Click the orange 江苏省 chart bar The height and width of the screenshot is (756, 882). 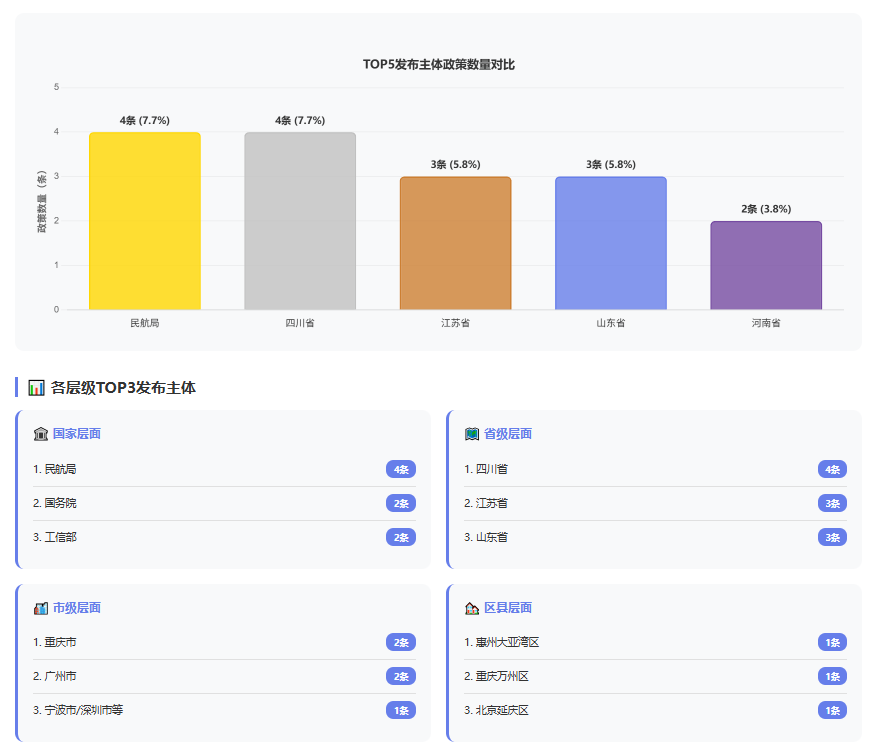[x=455, y=243]
